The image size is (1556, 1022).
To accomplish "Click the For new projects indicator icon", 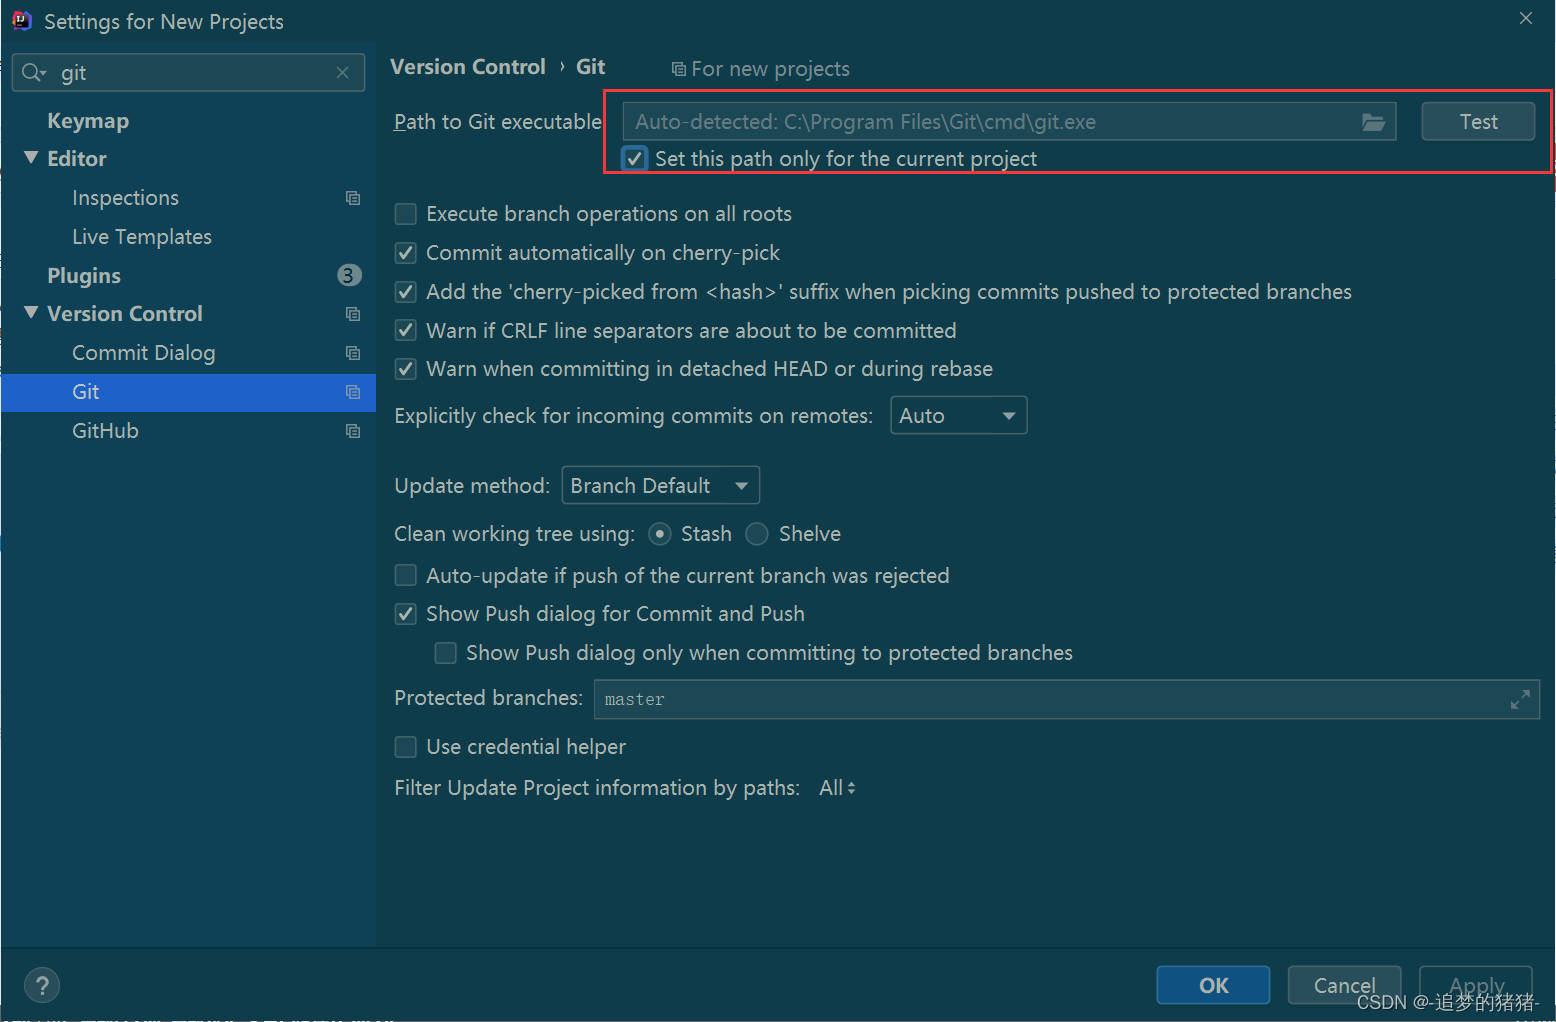I will (x=678, y=69).
